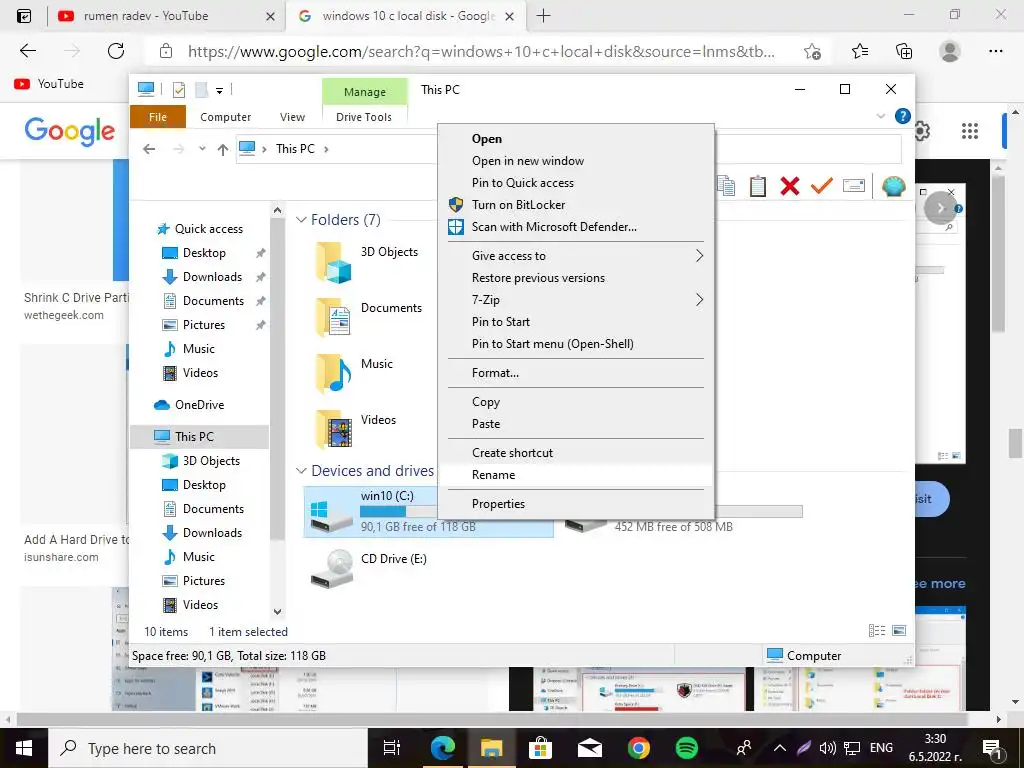1024x768 pixels.
Task: Open Google Chrome from the taskbar
Action: pyautogui.click(x=638, y=748)
